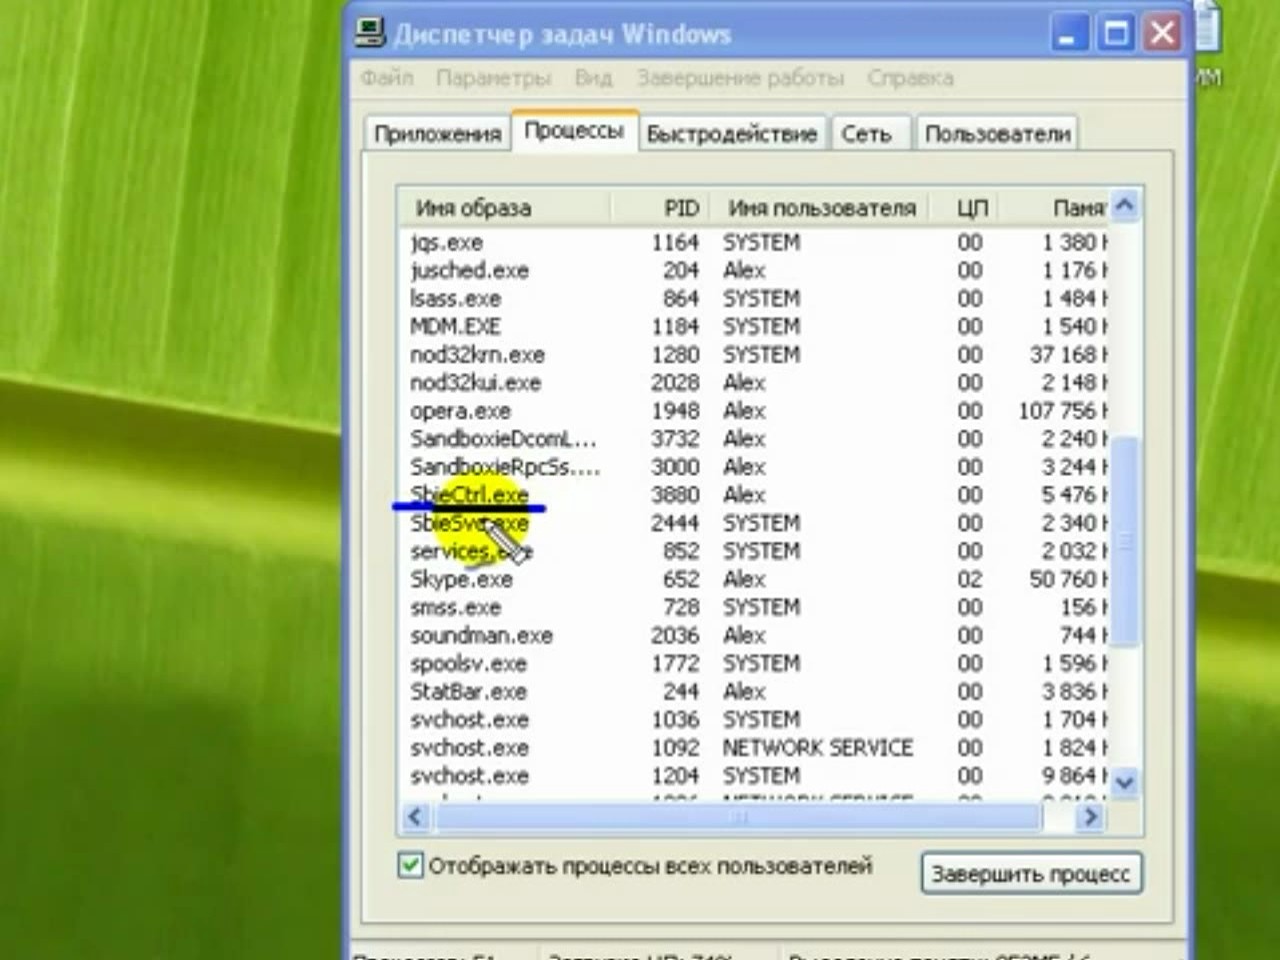Click the vertical scrollbar thumb

tap(1125, 541)
